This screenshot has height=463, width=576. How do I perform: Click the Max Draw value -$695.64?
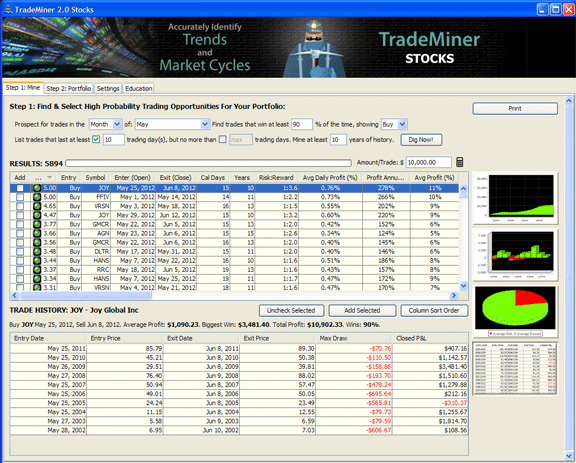378,394
